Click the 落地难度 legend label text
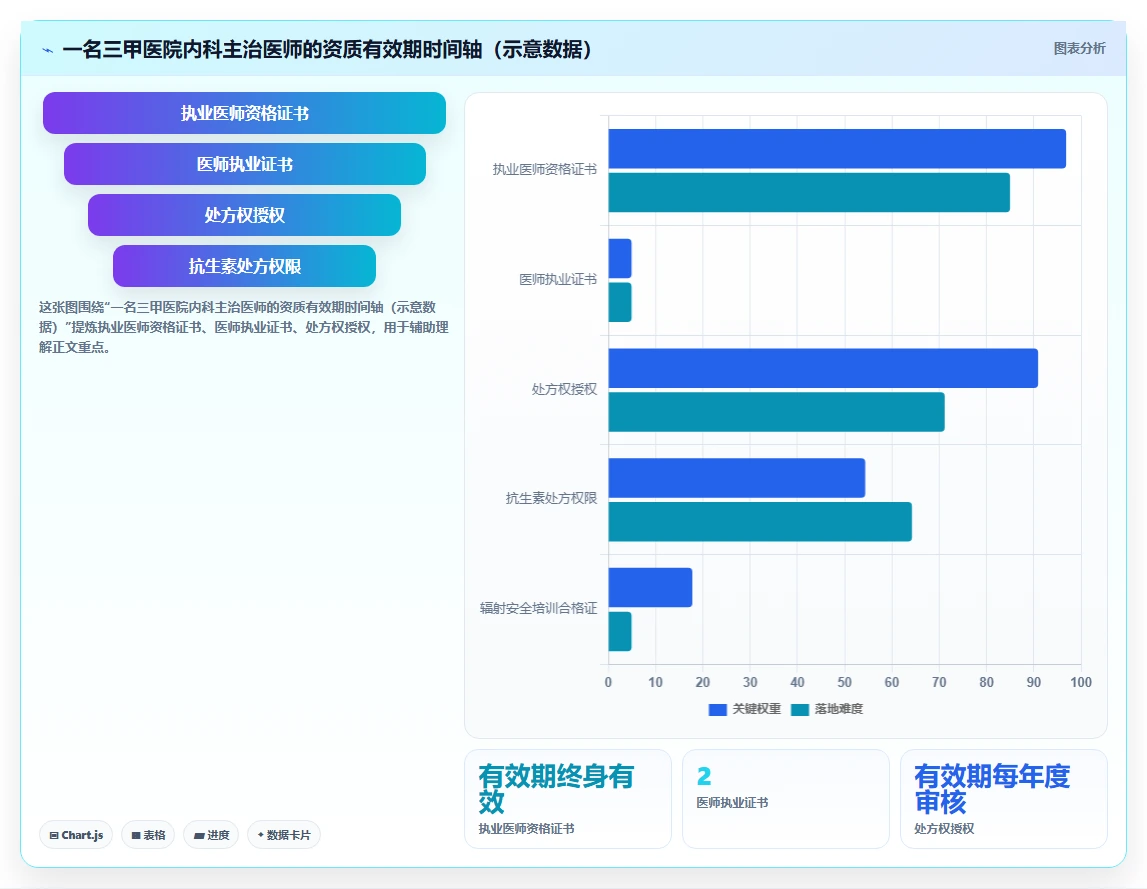 tap(838, 709)
